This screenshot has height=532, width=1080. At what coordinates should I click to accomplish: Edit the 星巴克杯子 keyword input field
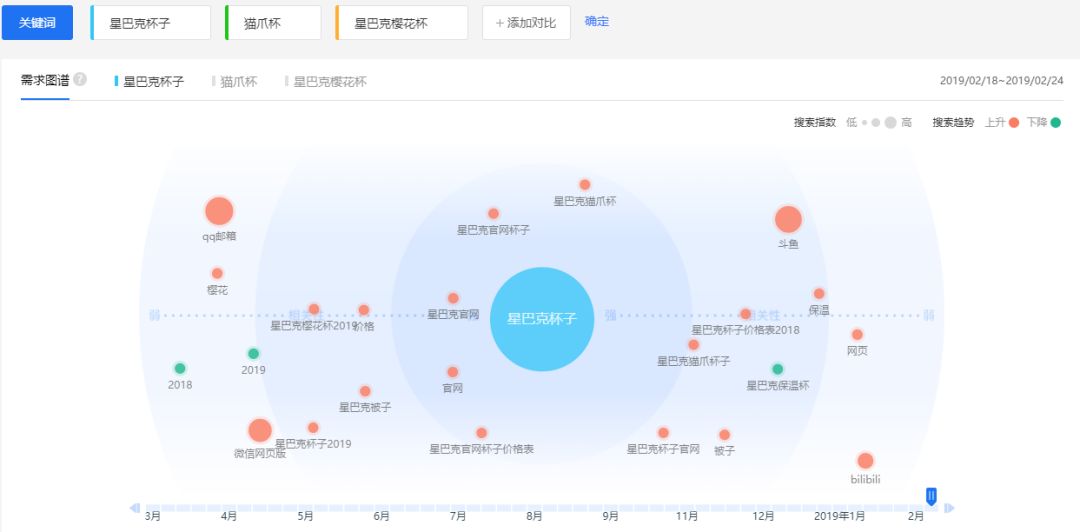(x=151, y=23)
